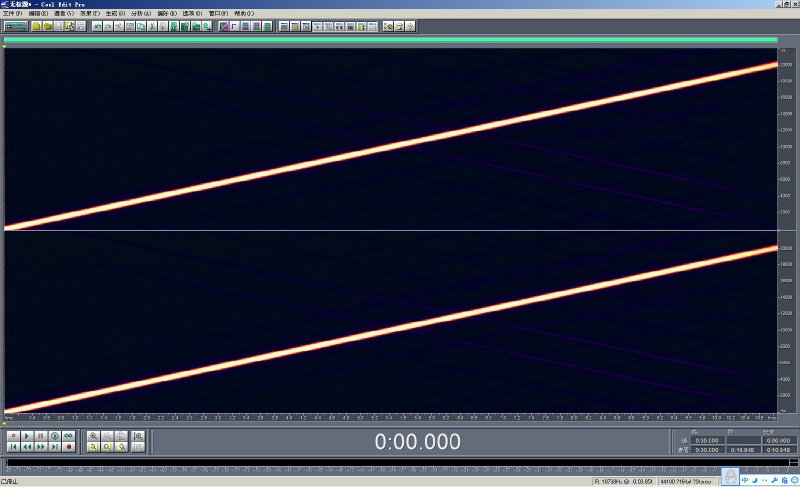Click yellow magnifier icon, bottom row second
Viewport: 800px width, 487px height.
tap(107, 447)
